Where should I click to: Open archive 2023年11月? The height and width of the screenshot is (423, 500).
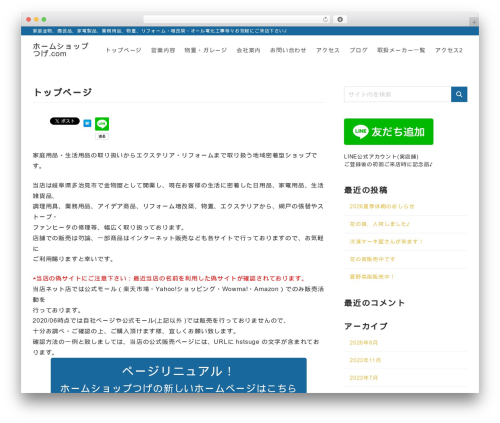point(365,360)
